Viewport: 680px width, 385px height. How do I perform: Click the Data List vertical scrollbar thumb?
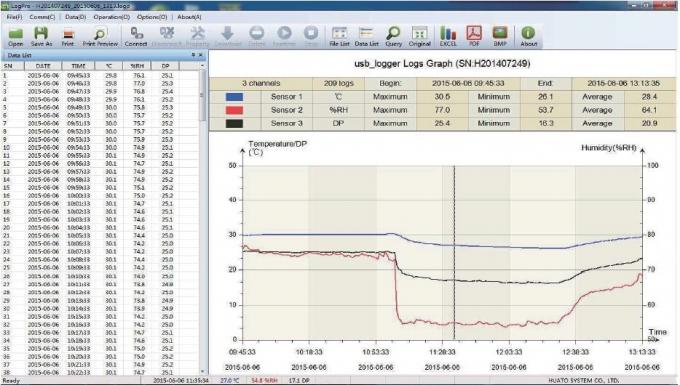coord(202,95)
